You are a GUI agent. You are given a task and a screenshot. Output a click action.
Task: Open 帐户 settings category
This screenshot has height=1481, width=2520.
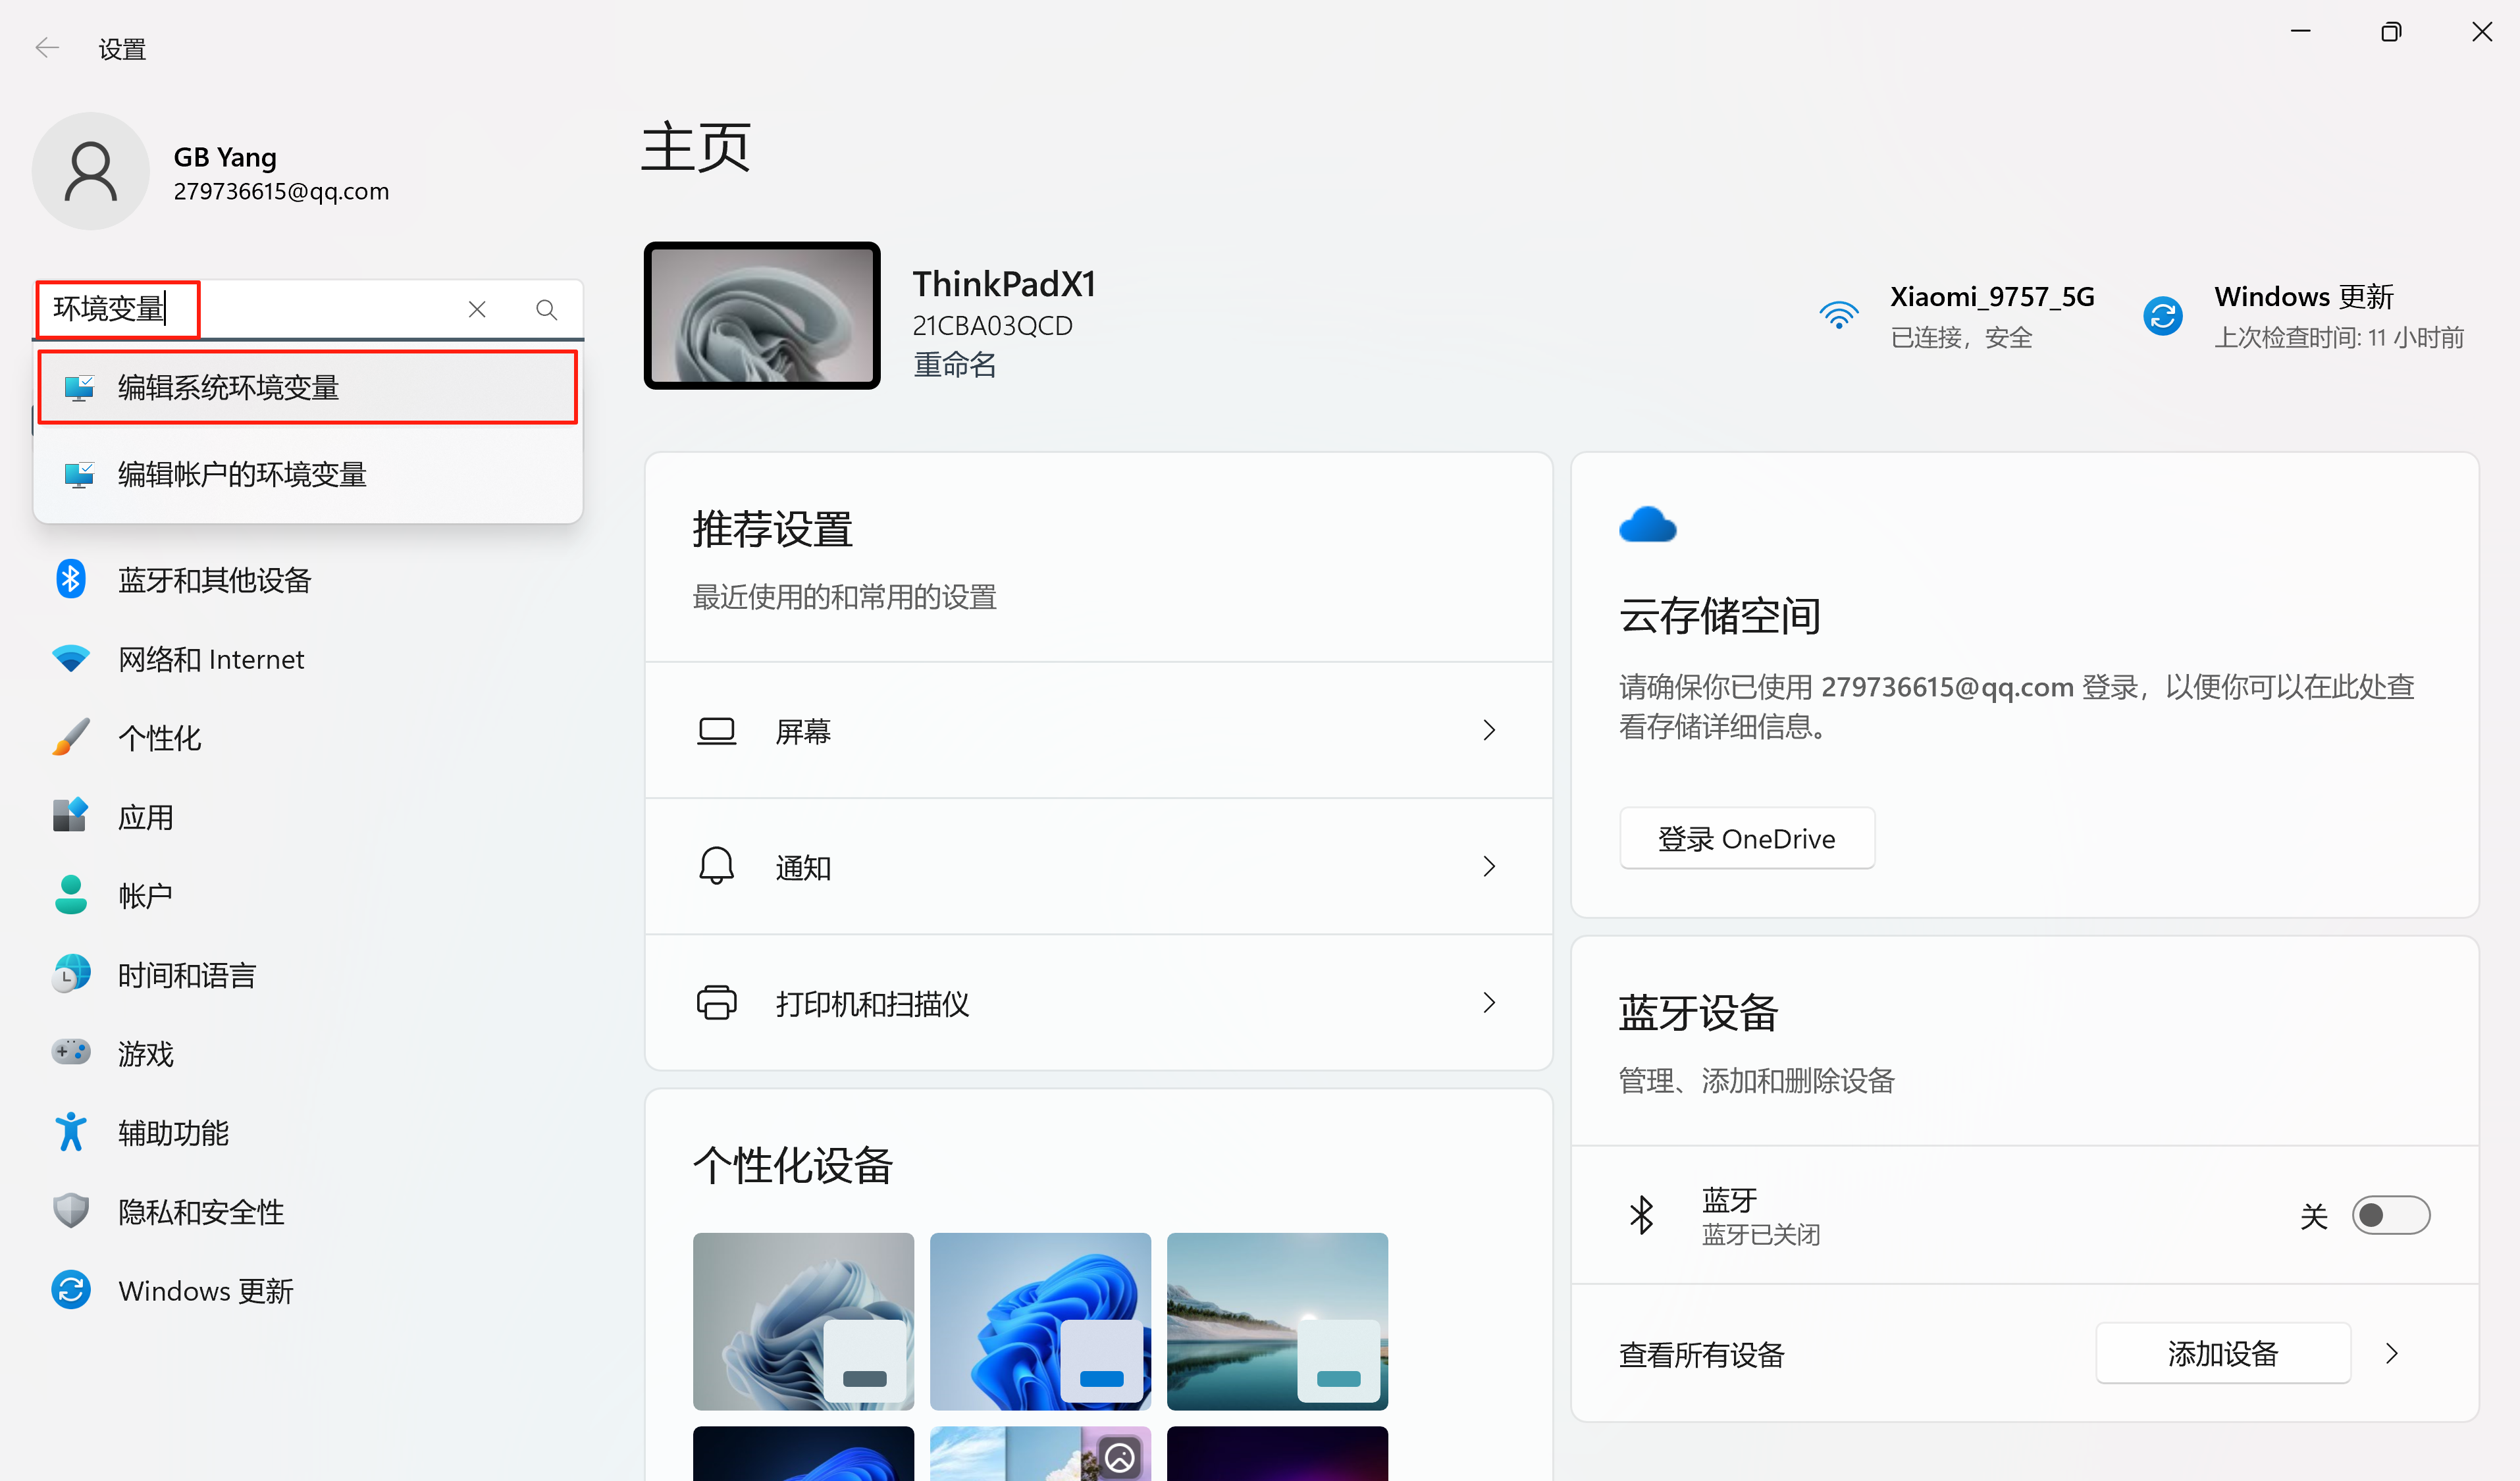pos(145,896)
